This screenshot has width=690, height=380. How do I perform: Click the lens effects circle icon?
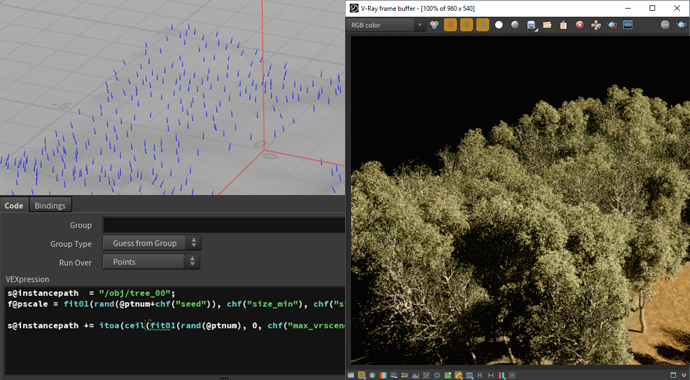437,375
